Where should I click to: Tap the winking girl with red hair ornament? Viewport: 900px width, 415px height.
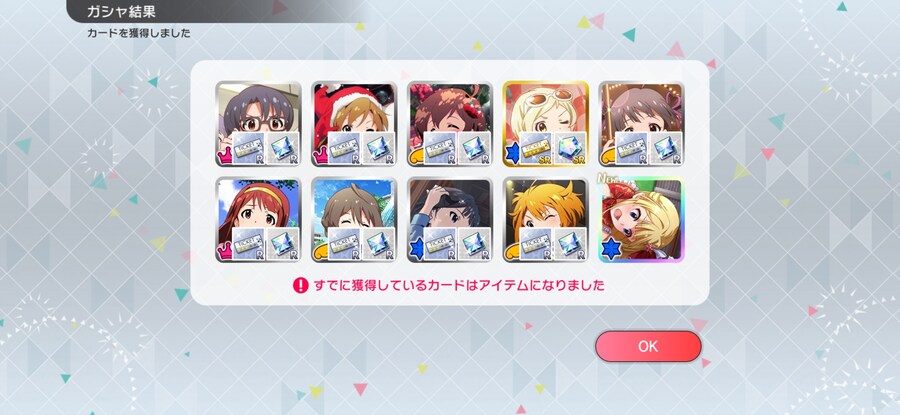point(450,124)
